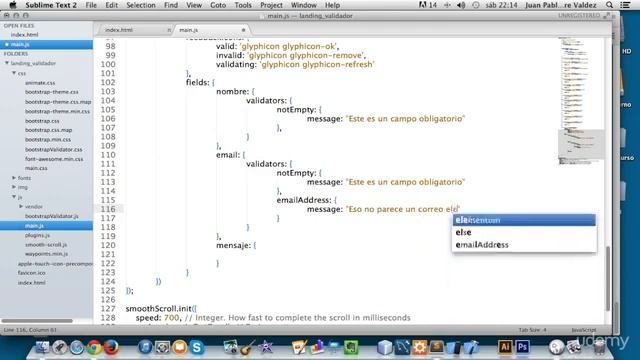
Task: Click the minimap code overview
Action: (581, 100)
